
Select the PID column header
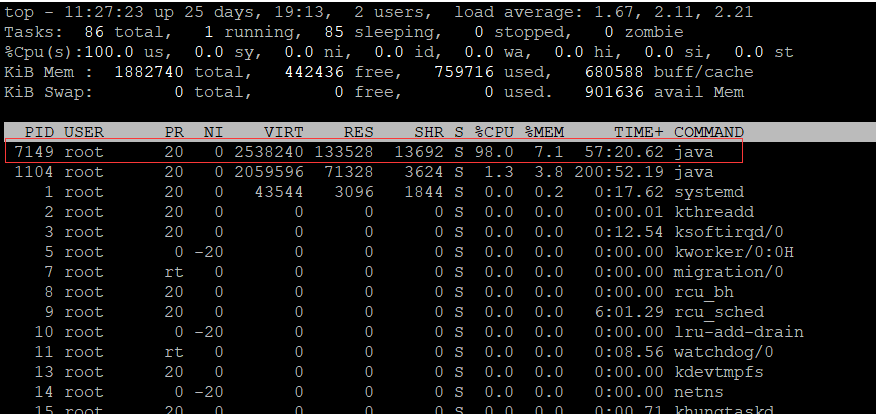tap(40, 132)
